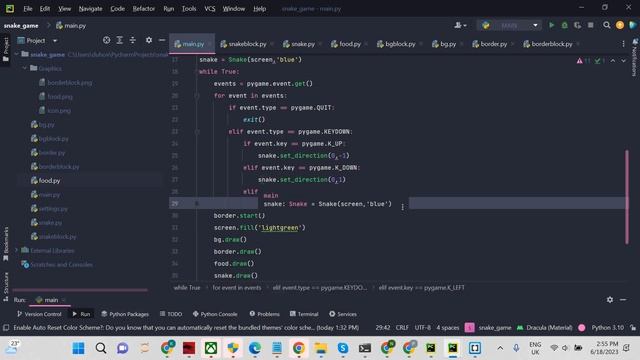Open Chrome from the taskbar
Image resolution: width=640 pixels, height=360 pixels.
(299, 348)
